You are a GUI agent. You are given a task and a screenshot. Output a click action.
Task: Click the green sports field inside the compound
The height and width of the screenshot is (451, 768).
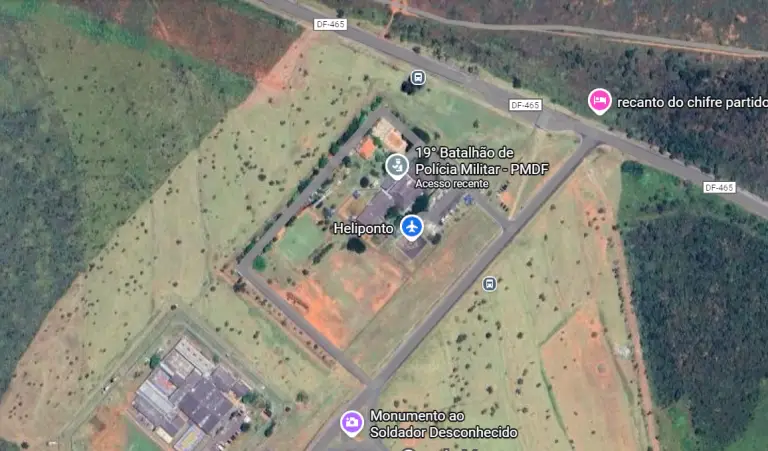click(299, 239)
